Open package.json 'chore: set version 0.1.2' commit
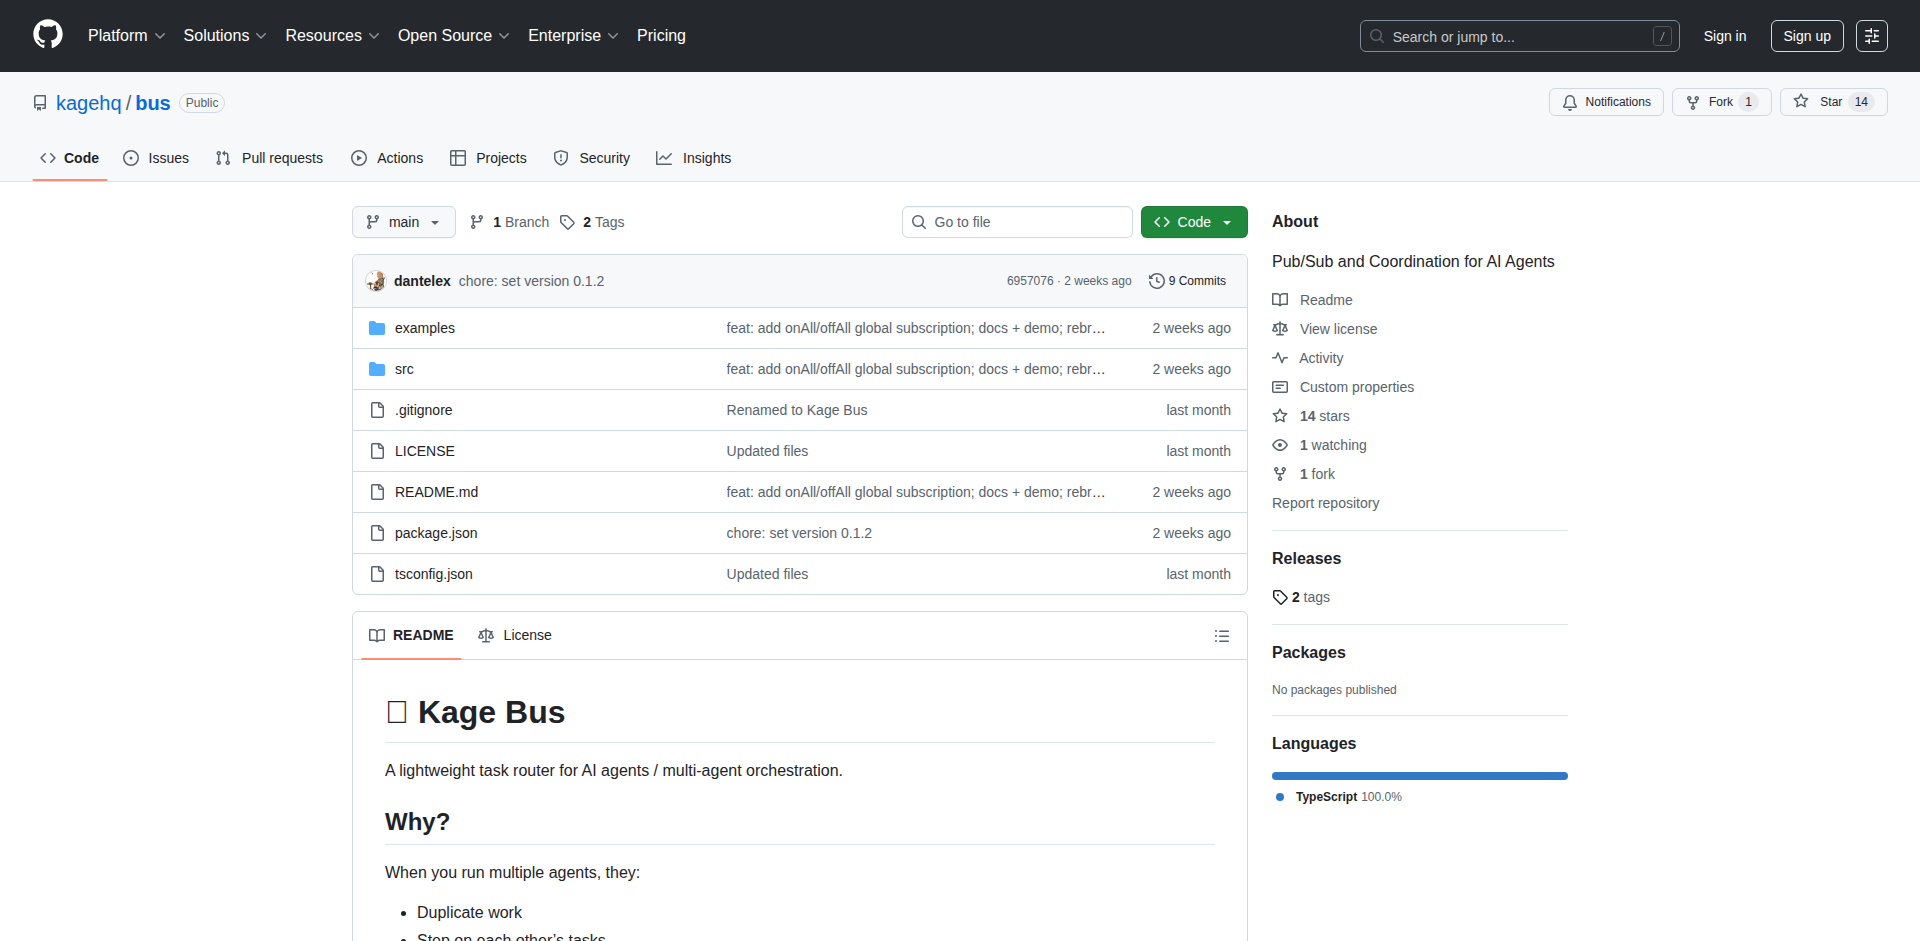The image size is (1920, 941). [x=799, y=533]
